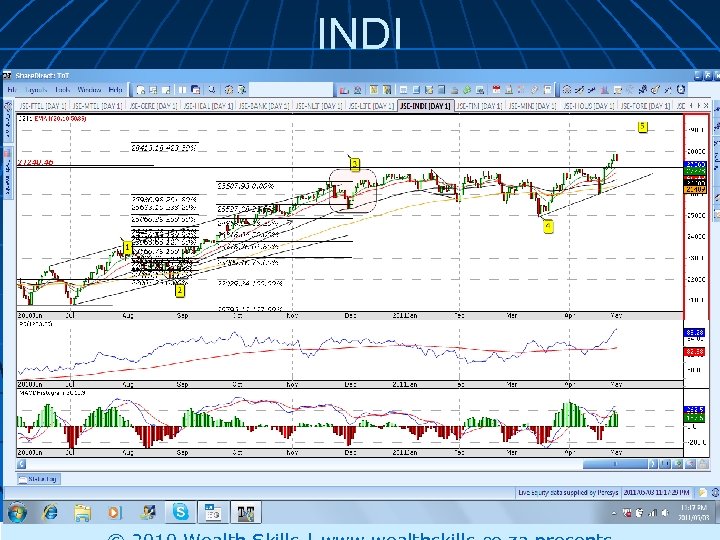The image size is (720, 540).
Task: Click the gear settings toolbar icon
Action: (228, 90)
